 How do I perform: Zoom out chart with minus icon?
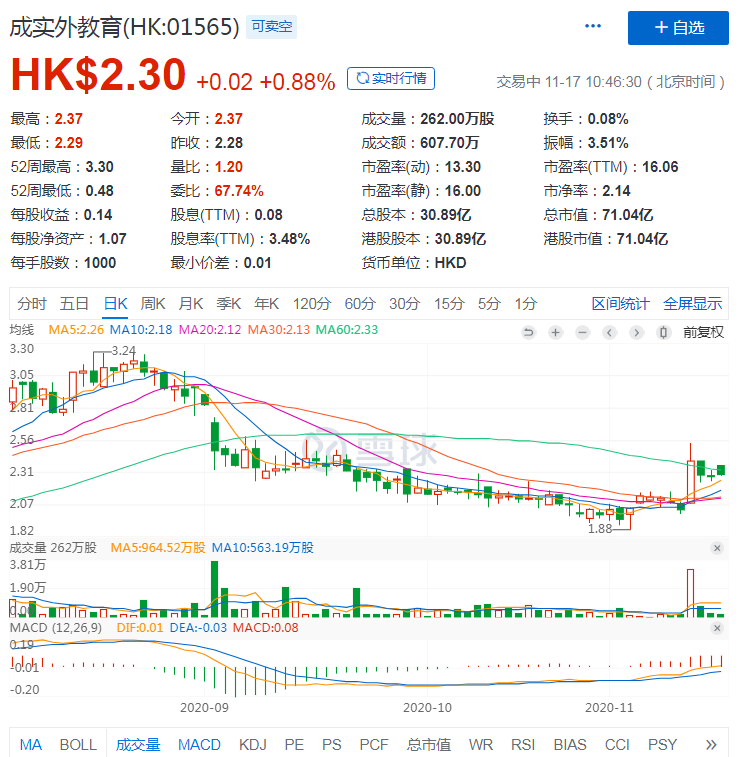(583, 332)
